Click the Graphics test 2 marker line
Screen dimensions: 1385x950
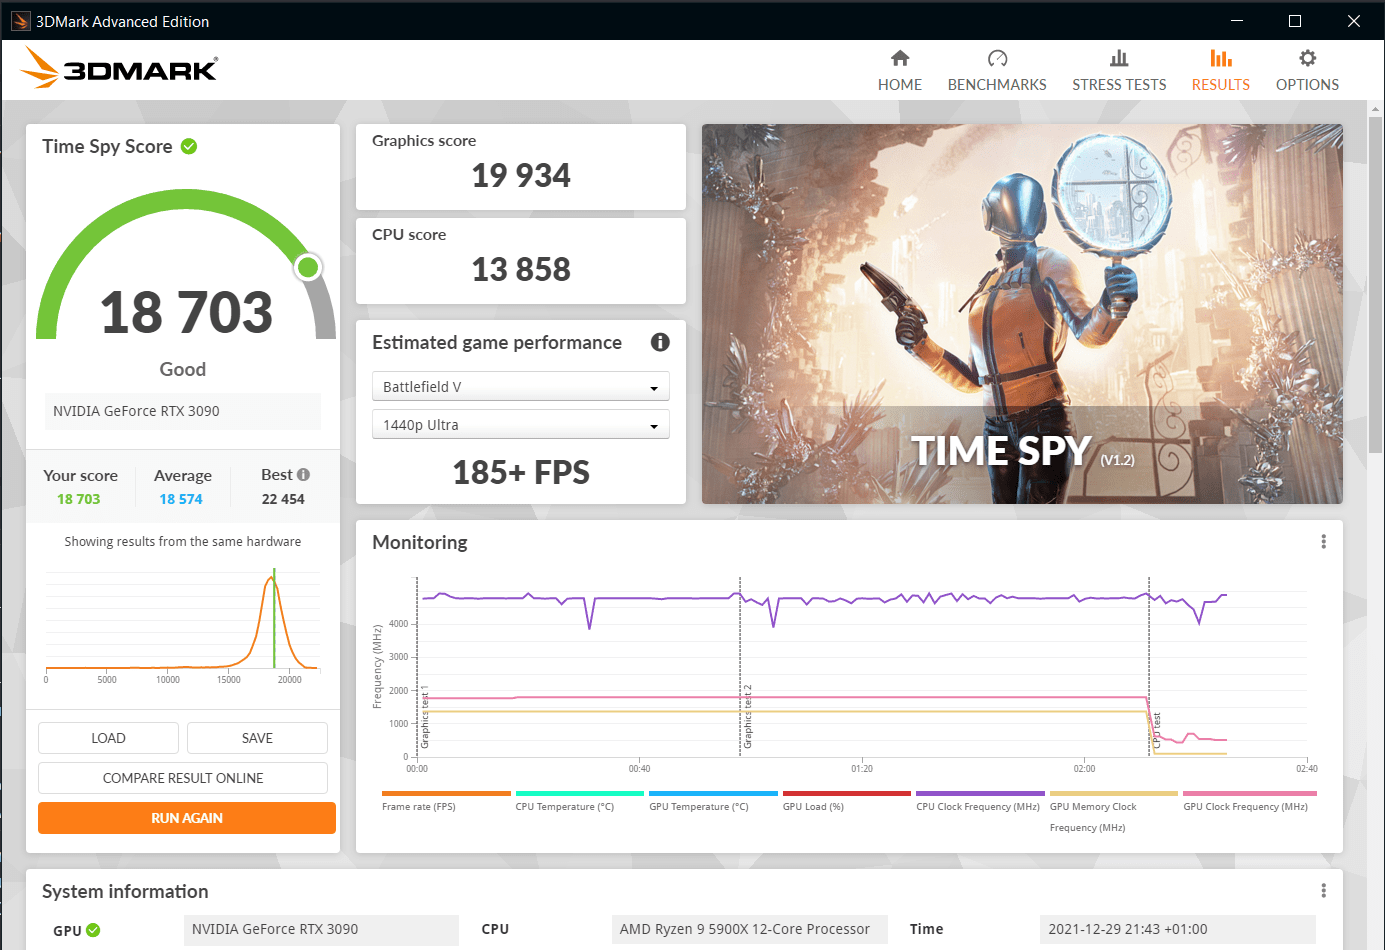pyautogui.click(x=740, y=667)
